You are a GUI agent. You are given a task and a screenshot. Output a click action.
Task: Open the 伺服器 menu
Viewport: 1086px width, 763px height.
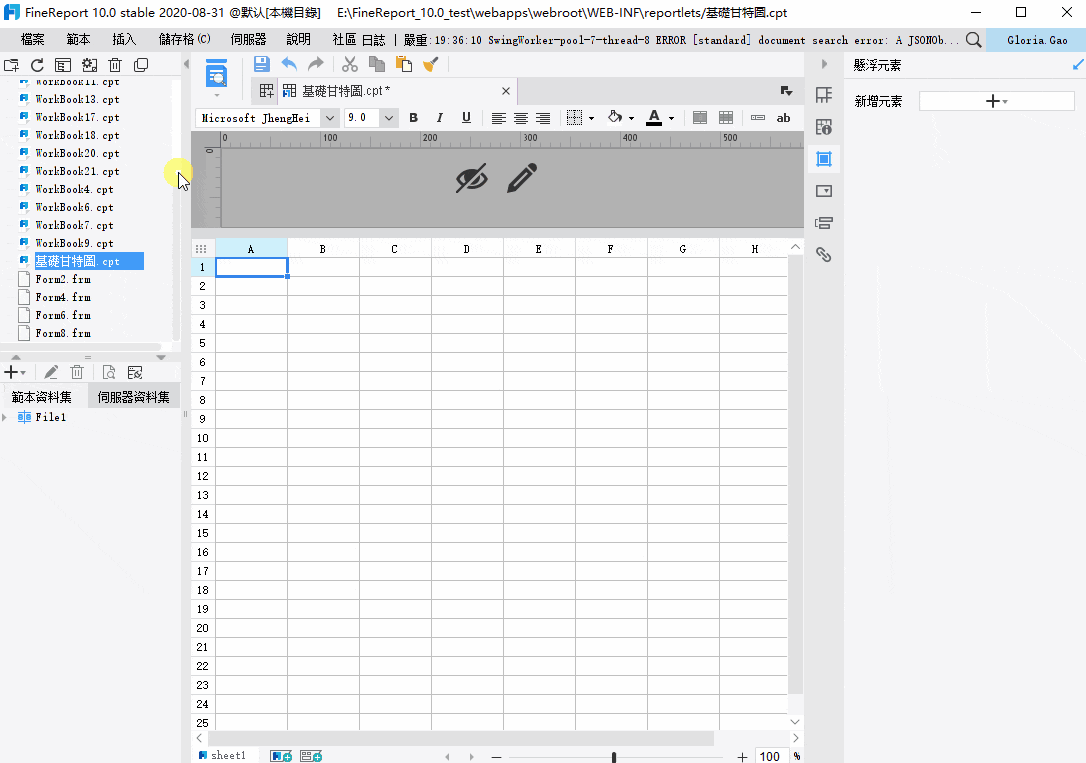(248, 39)
